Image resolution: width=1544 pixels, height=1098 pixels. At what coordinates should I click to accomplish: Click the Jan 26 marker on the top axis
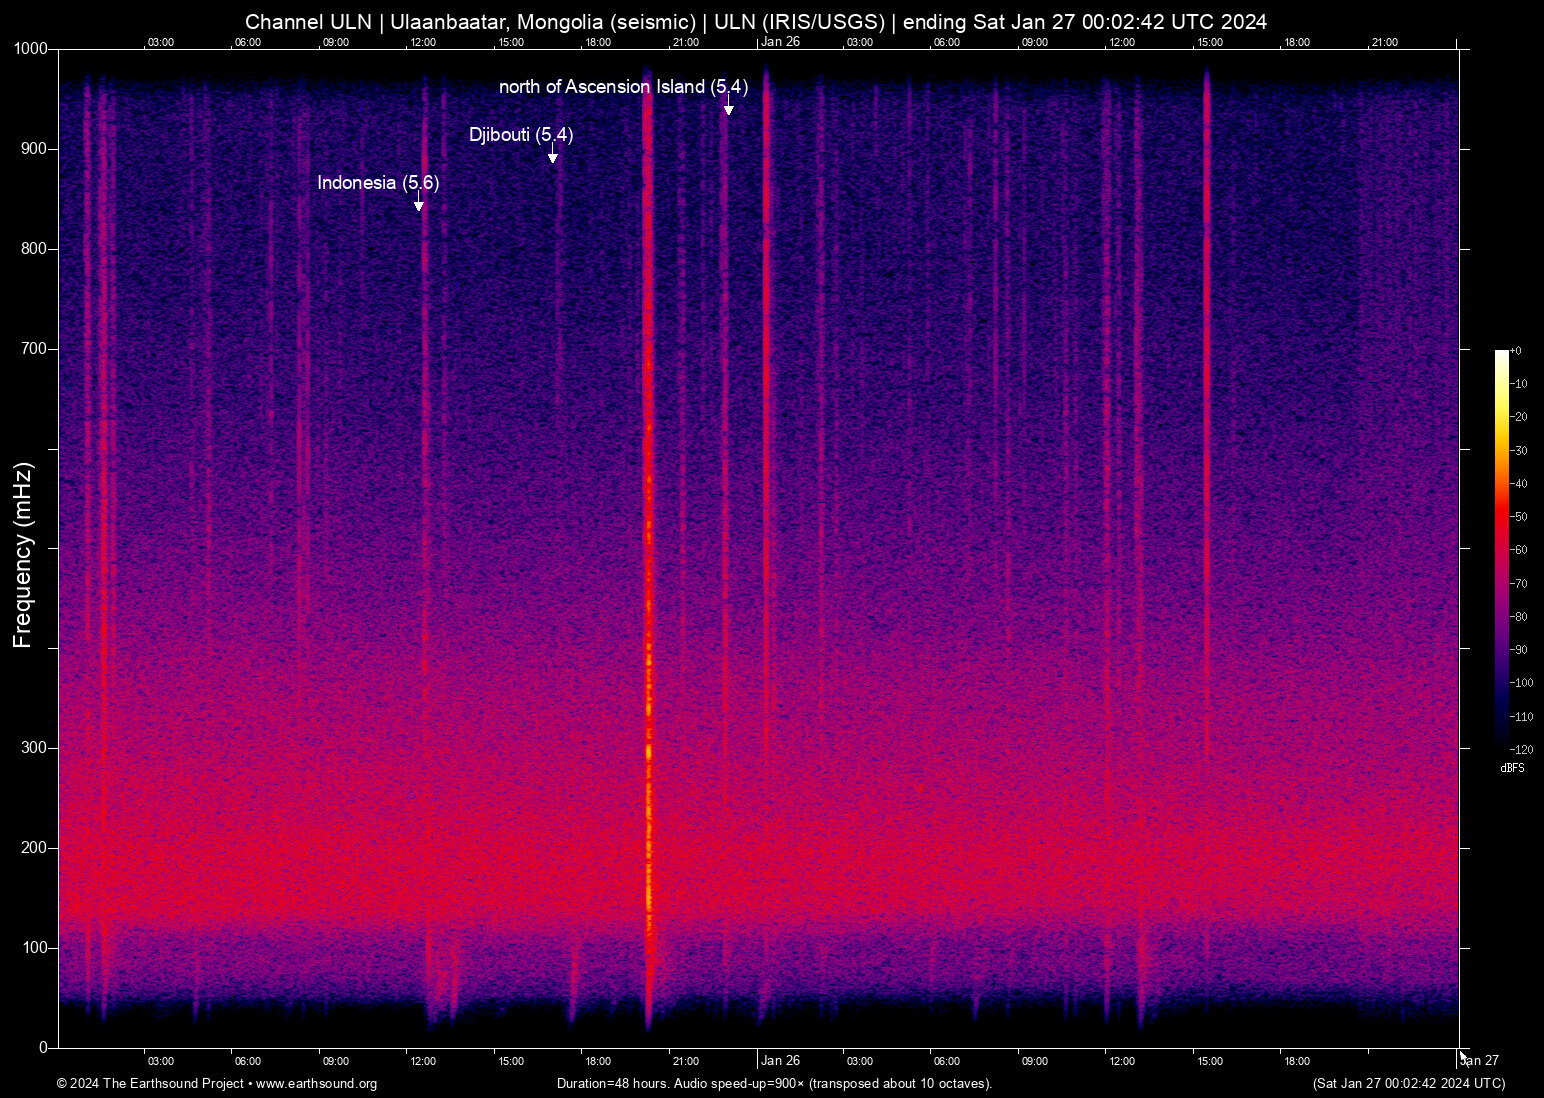coord(780,42)
